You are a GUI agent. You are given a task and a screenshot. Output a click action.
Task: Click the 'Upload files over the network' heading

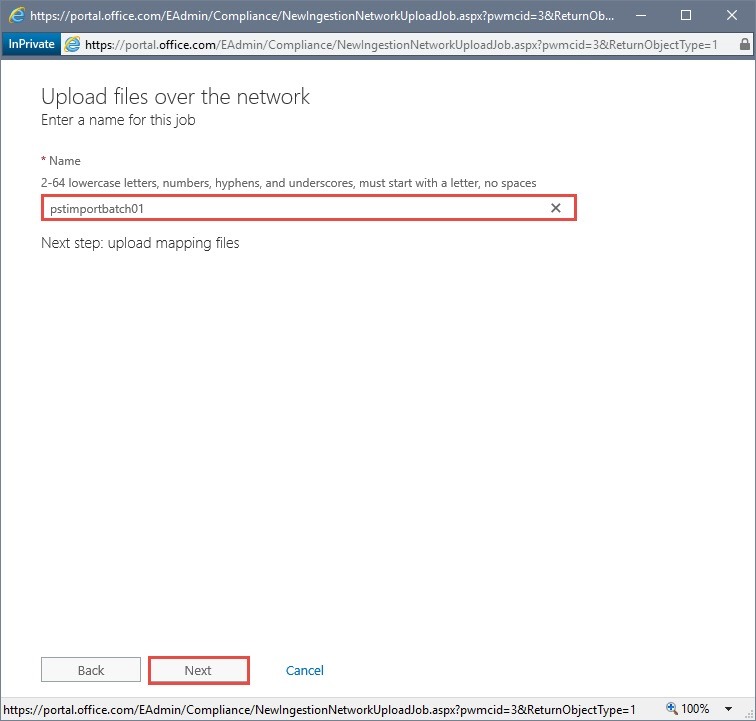175,96
